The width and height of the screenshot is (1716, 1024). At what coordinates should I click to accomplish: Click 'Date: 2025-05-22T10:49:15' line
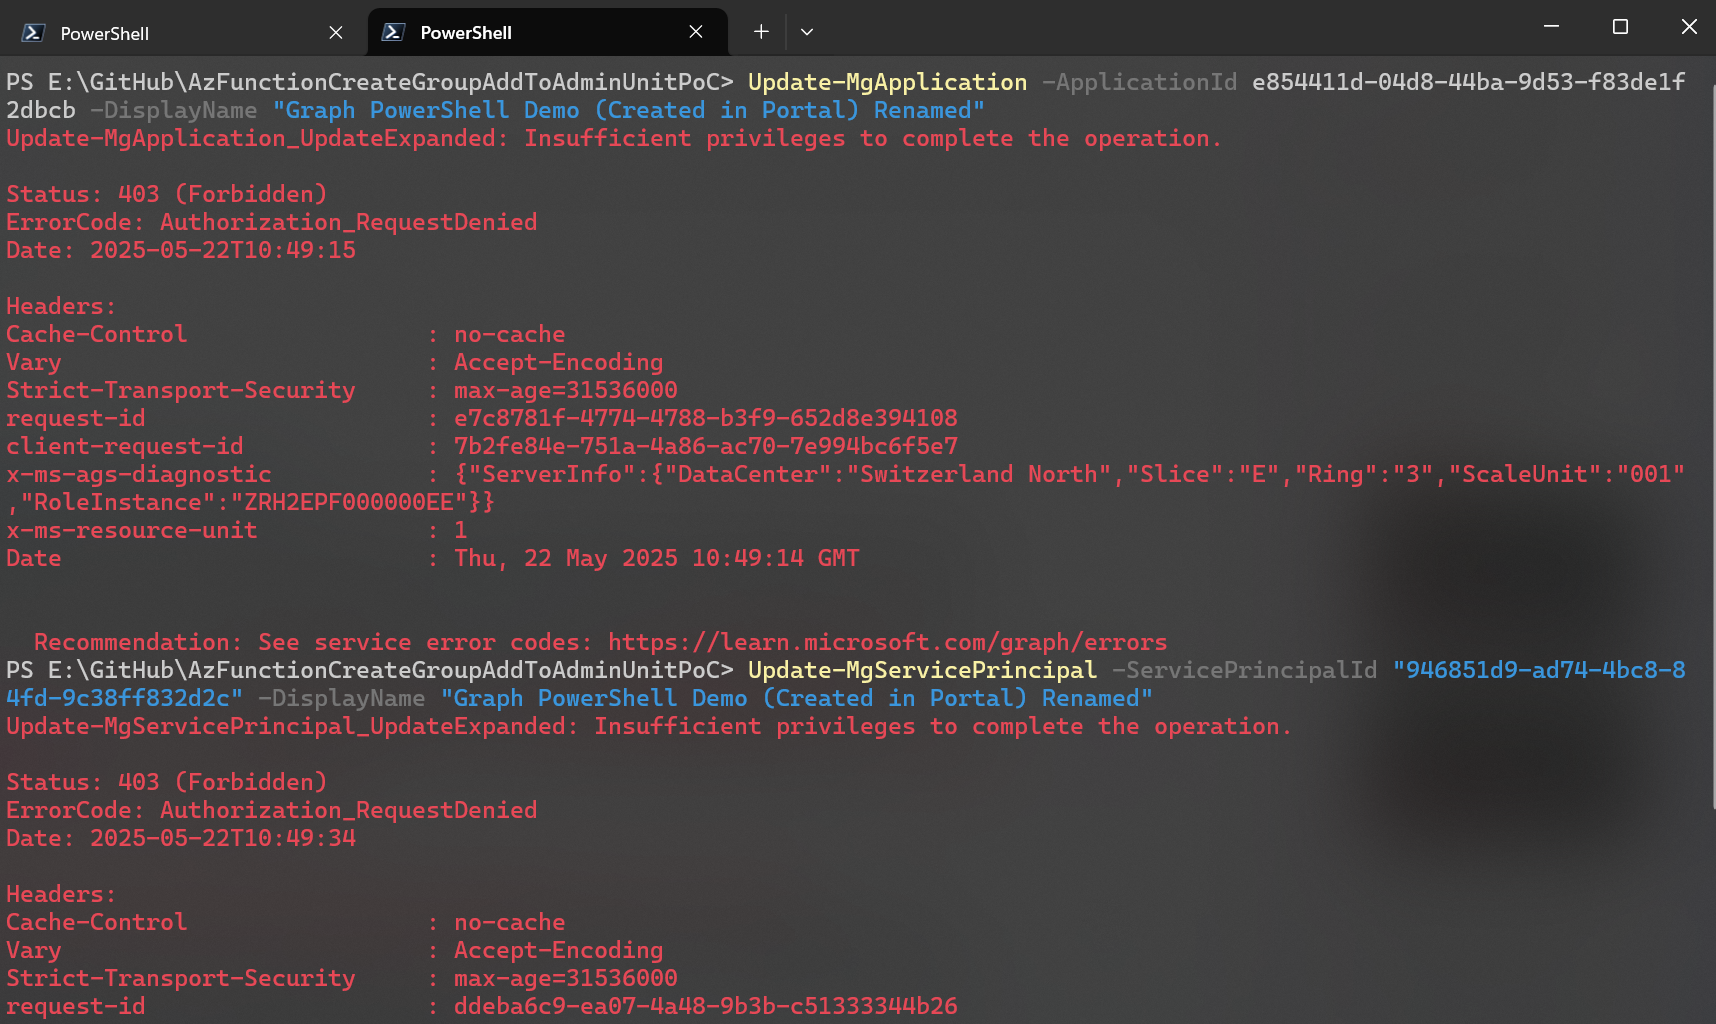click(181, 250)
